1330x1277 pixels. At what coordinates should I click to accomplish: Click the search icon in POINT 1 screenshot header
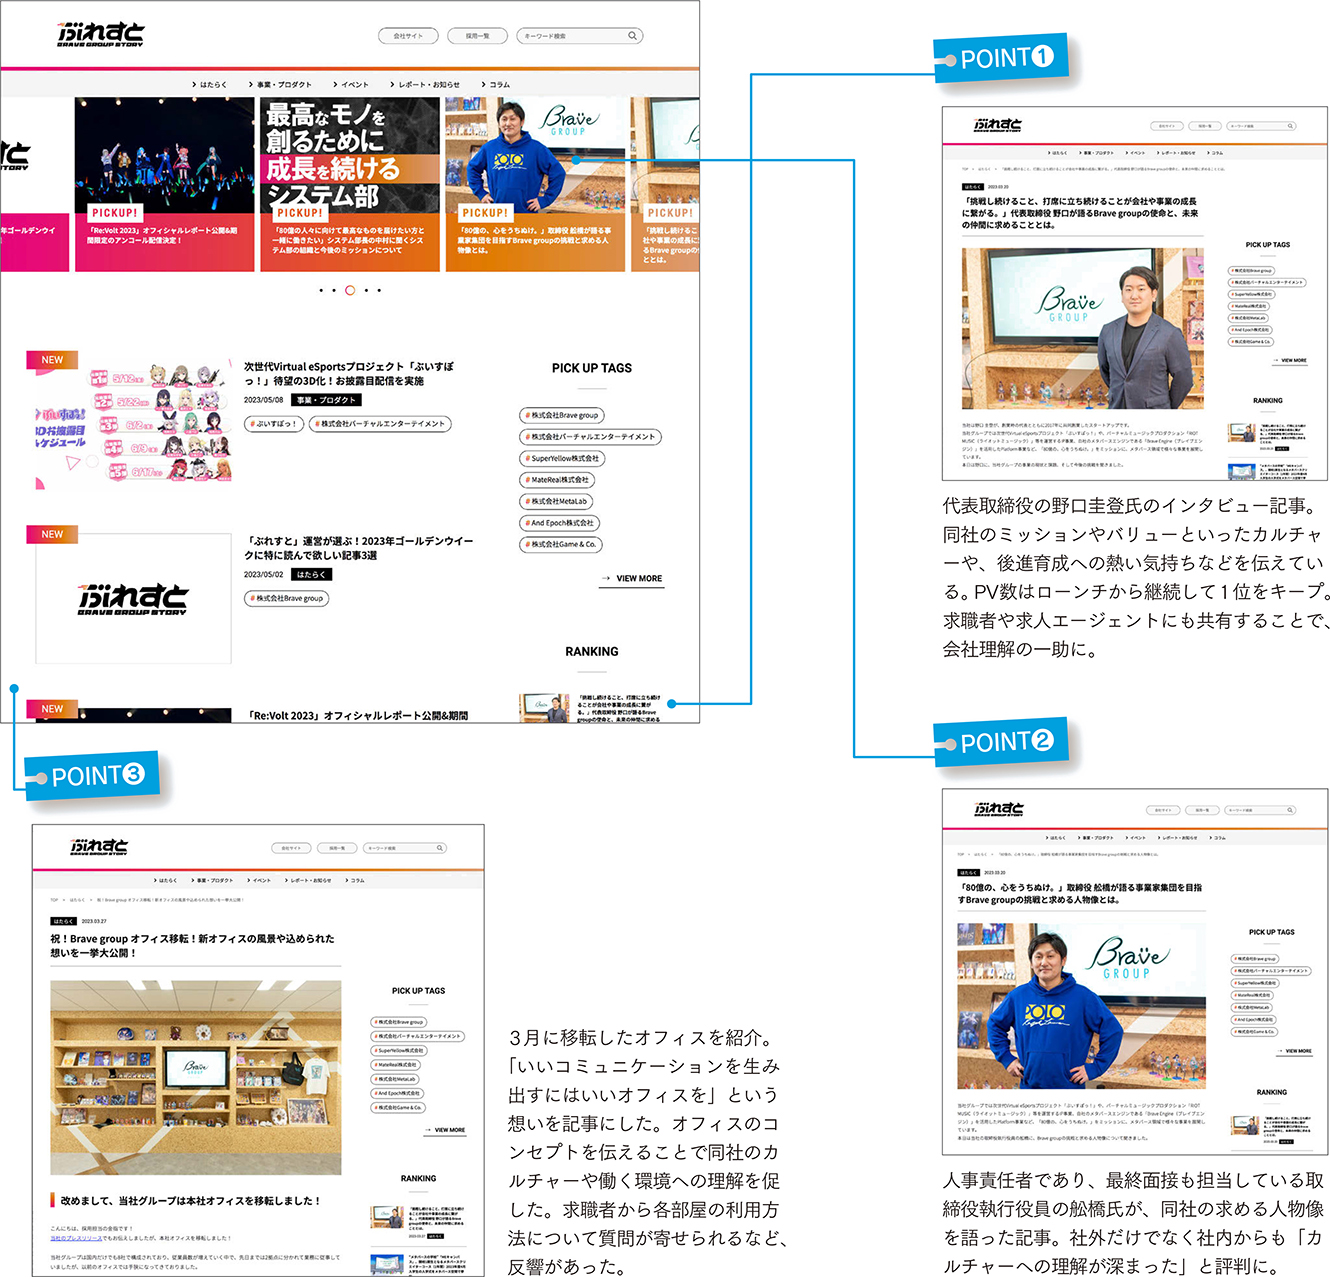[1291, 126]
